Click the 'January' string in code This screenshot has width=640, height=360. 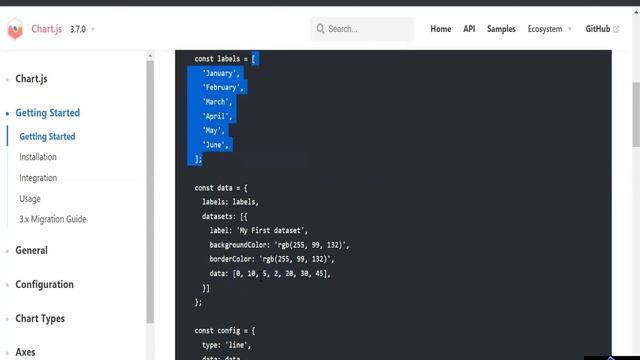(221, 73)
